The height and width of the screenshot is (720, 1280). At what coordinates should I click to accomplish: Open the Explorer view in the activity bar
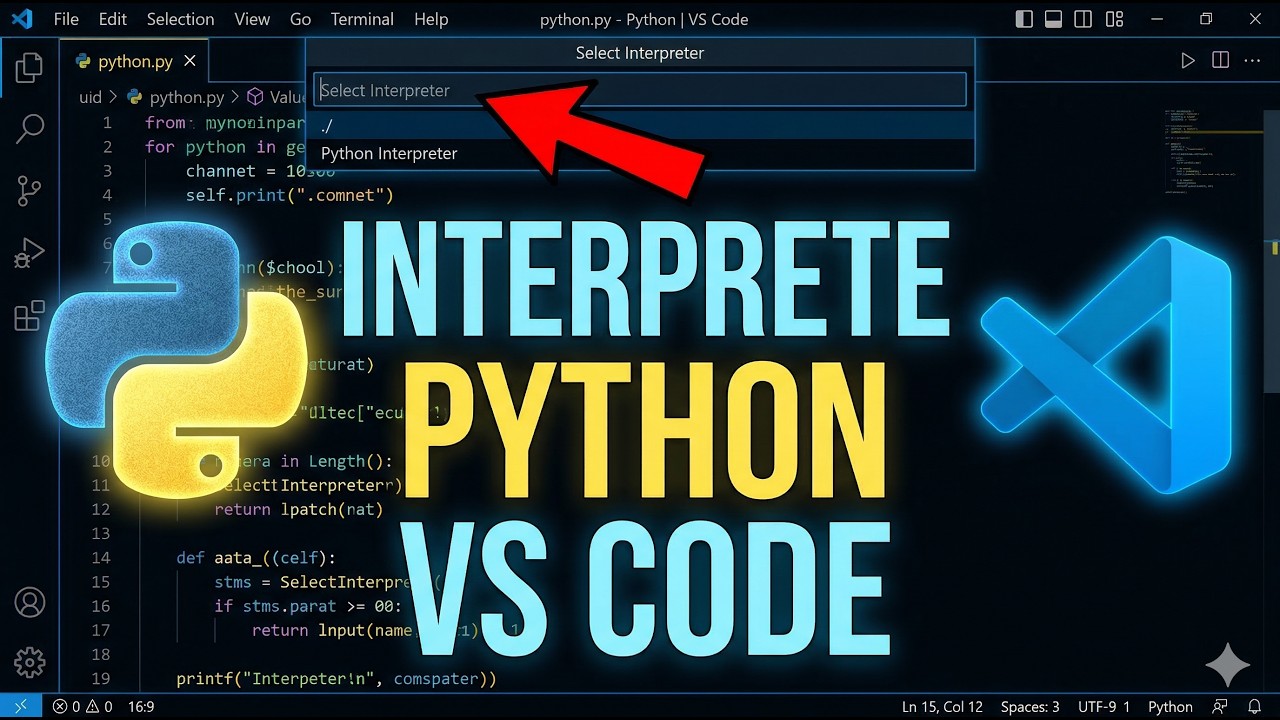(x=29, y=68)
